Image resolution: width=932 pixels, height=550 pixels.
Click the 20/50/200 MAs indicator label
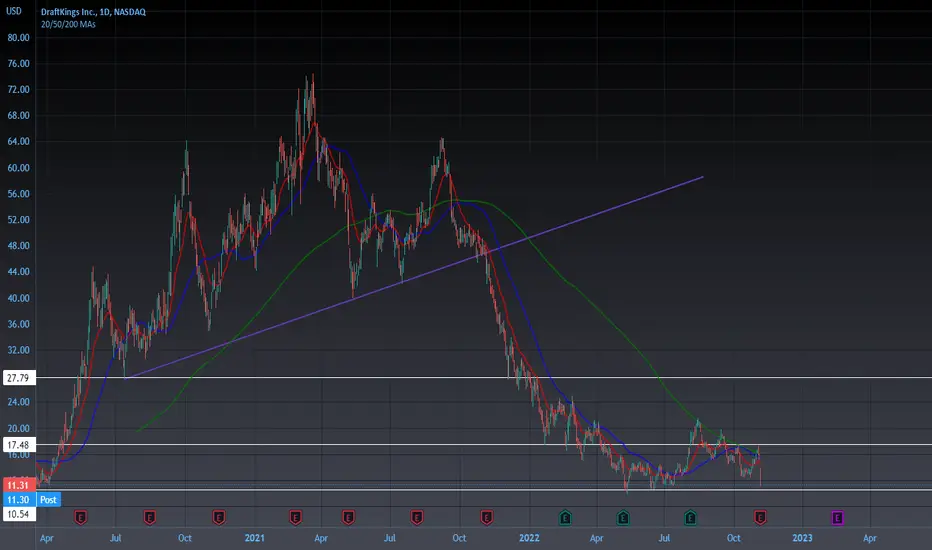click(68, 24)
